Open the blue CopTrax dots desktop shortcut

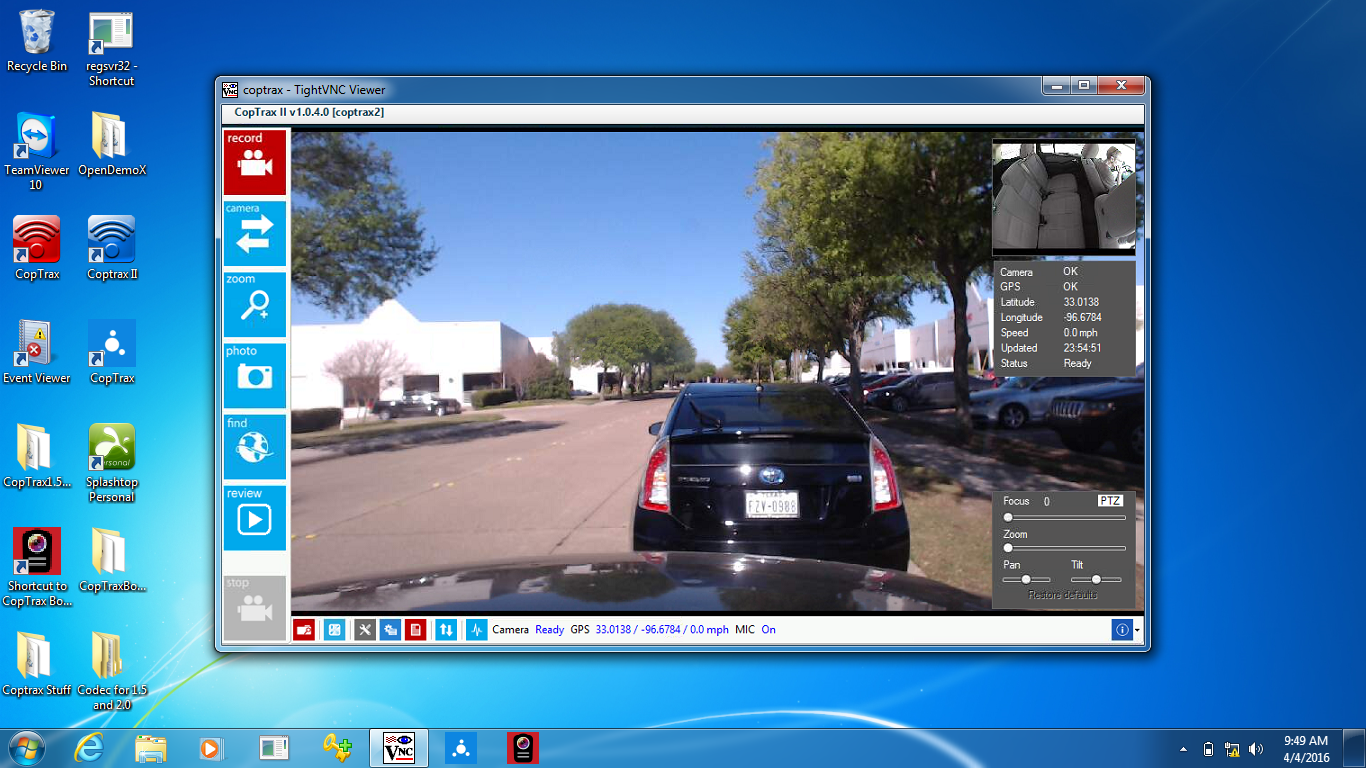[112, 352]
